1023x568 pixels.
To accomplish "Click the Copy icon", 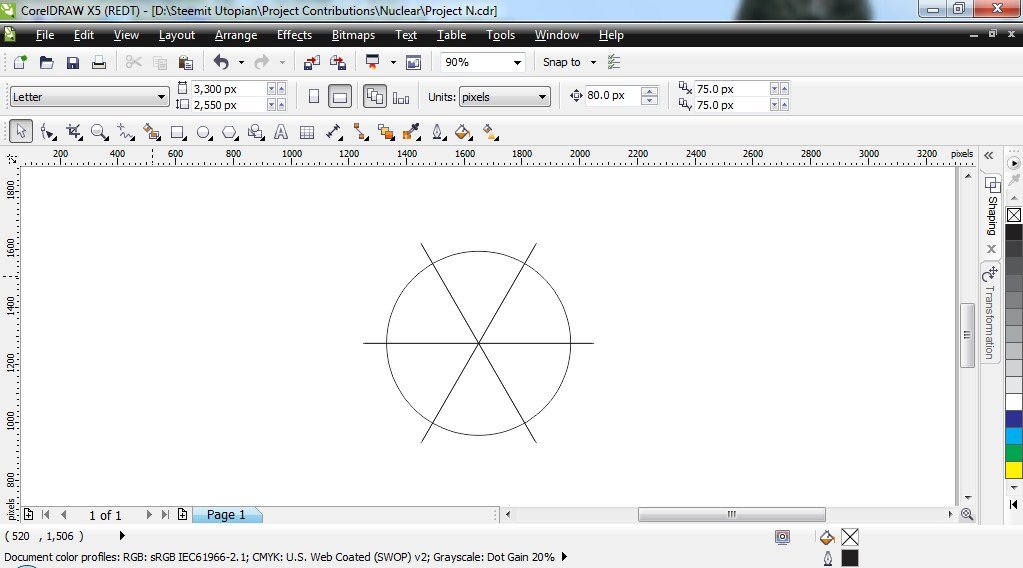I will click(160, 62).
